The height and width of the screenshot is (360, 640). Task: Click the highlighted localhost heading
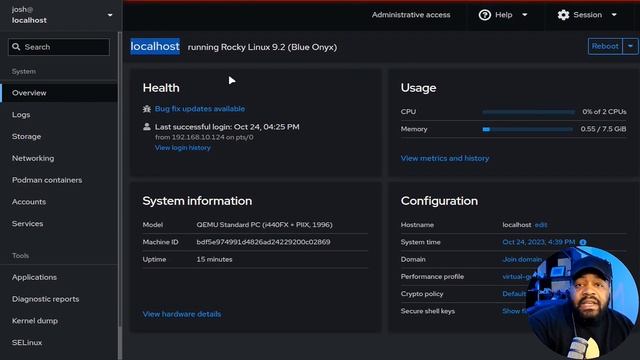[155, 47]
